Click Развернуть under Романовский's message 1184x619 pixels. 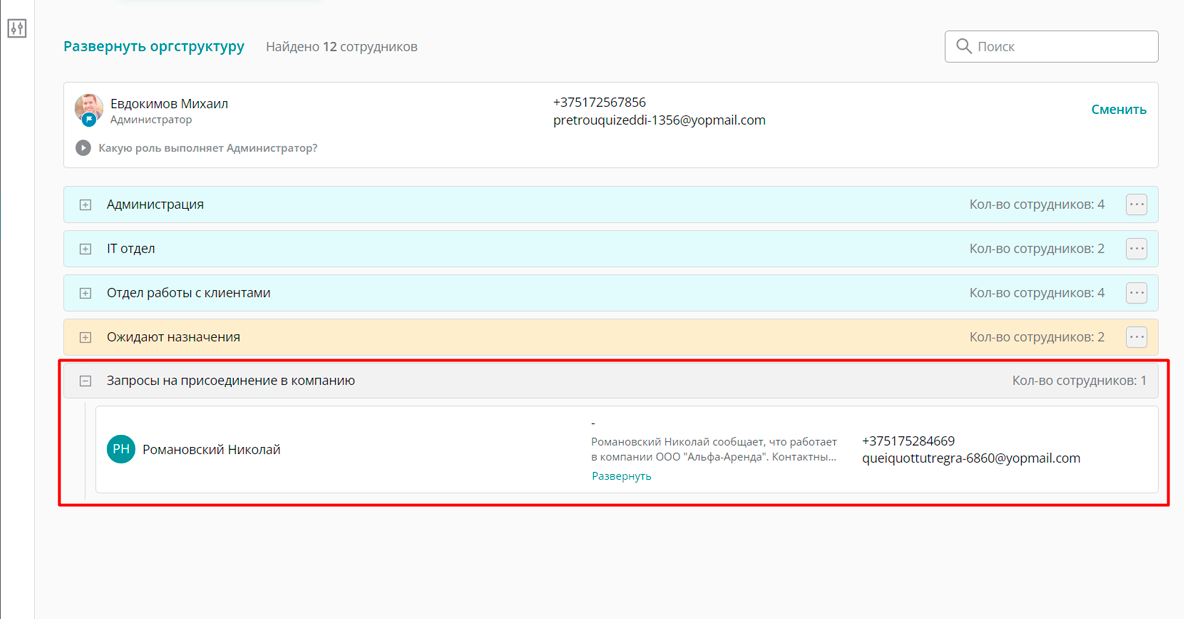pyautogui.click(x=621, y=476)
